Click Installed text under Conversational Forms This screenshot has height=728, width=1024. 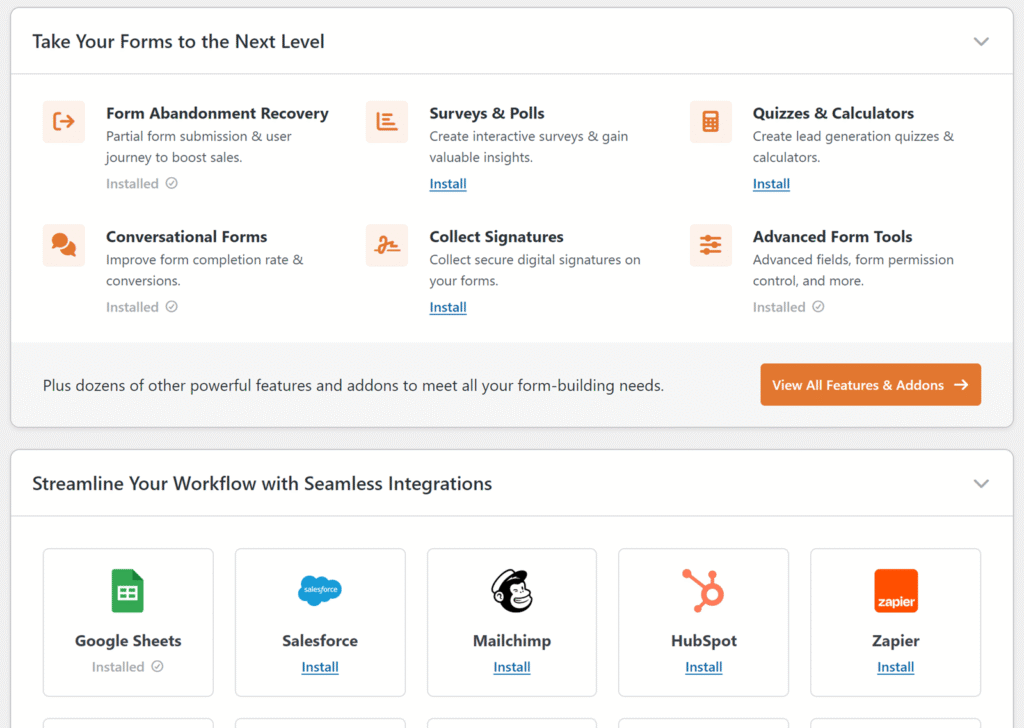[x=133, y=307]
